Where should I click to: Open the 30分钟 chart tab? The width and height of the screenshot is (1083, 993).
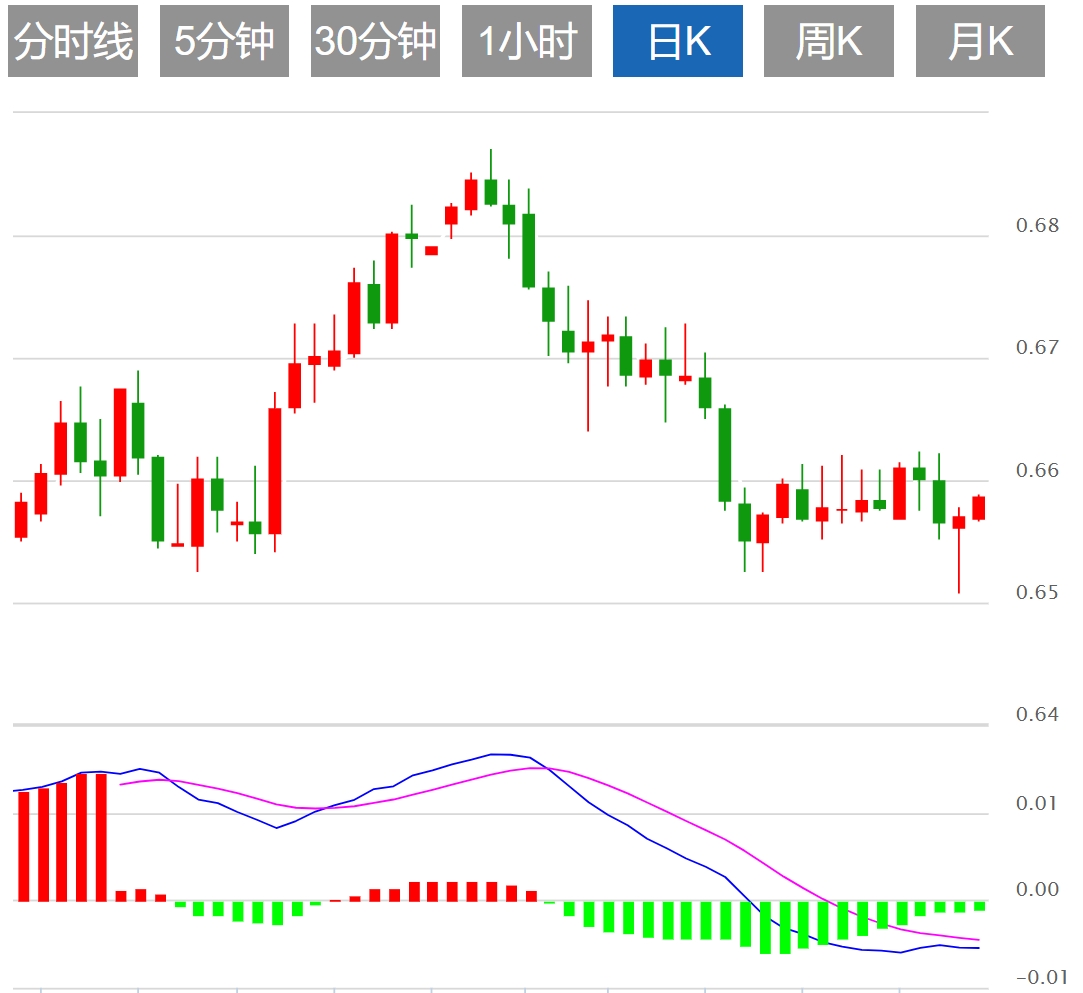pyautogui.click(x=375, y=41)
